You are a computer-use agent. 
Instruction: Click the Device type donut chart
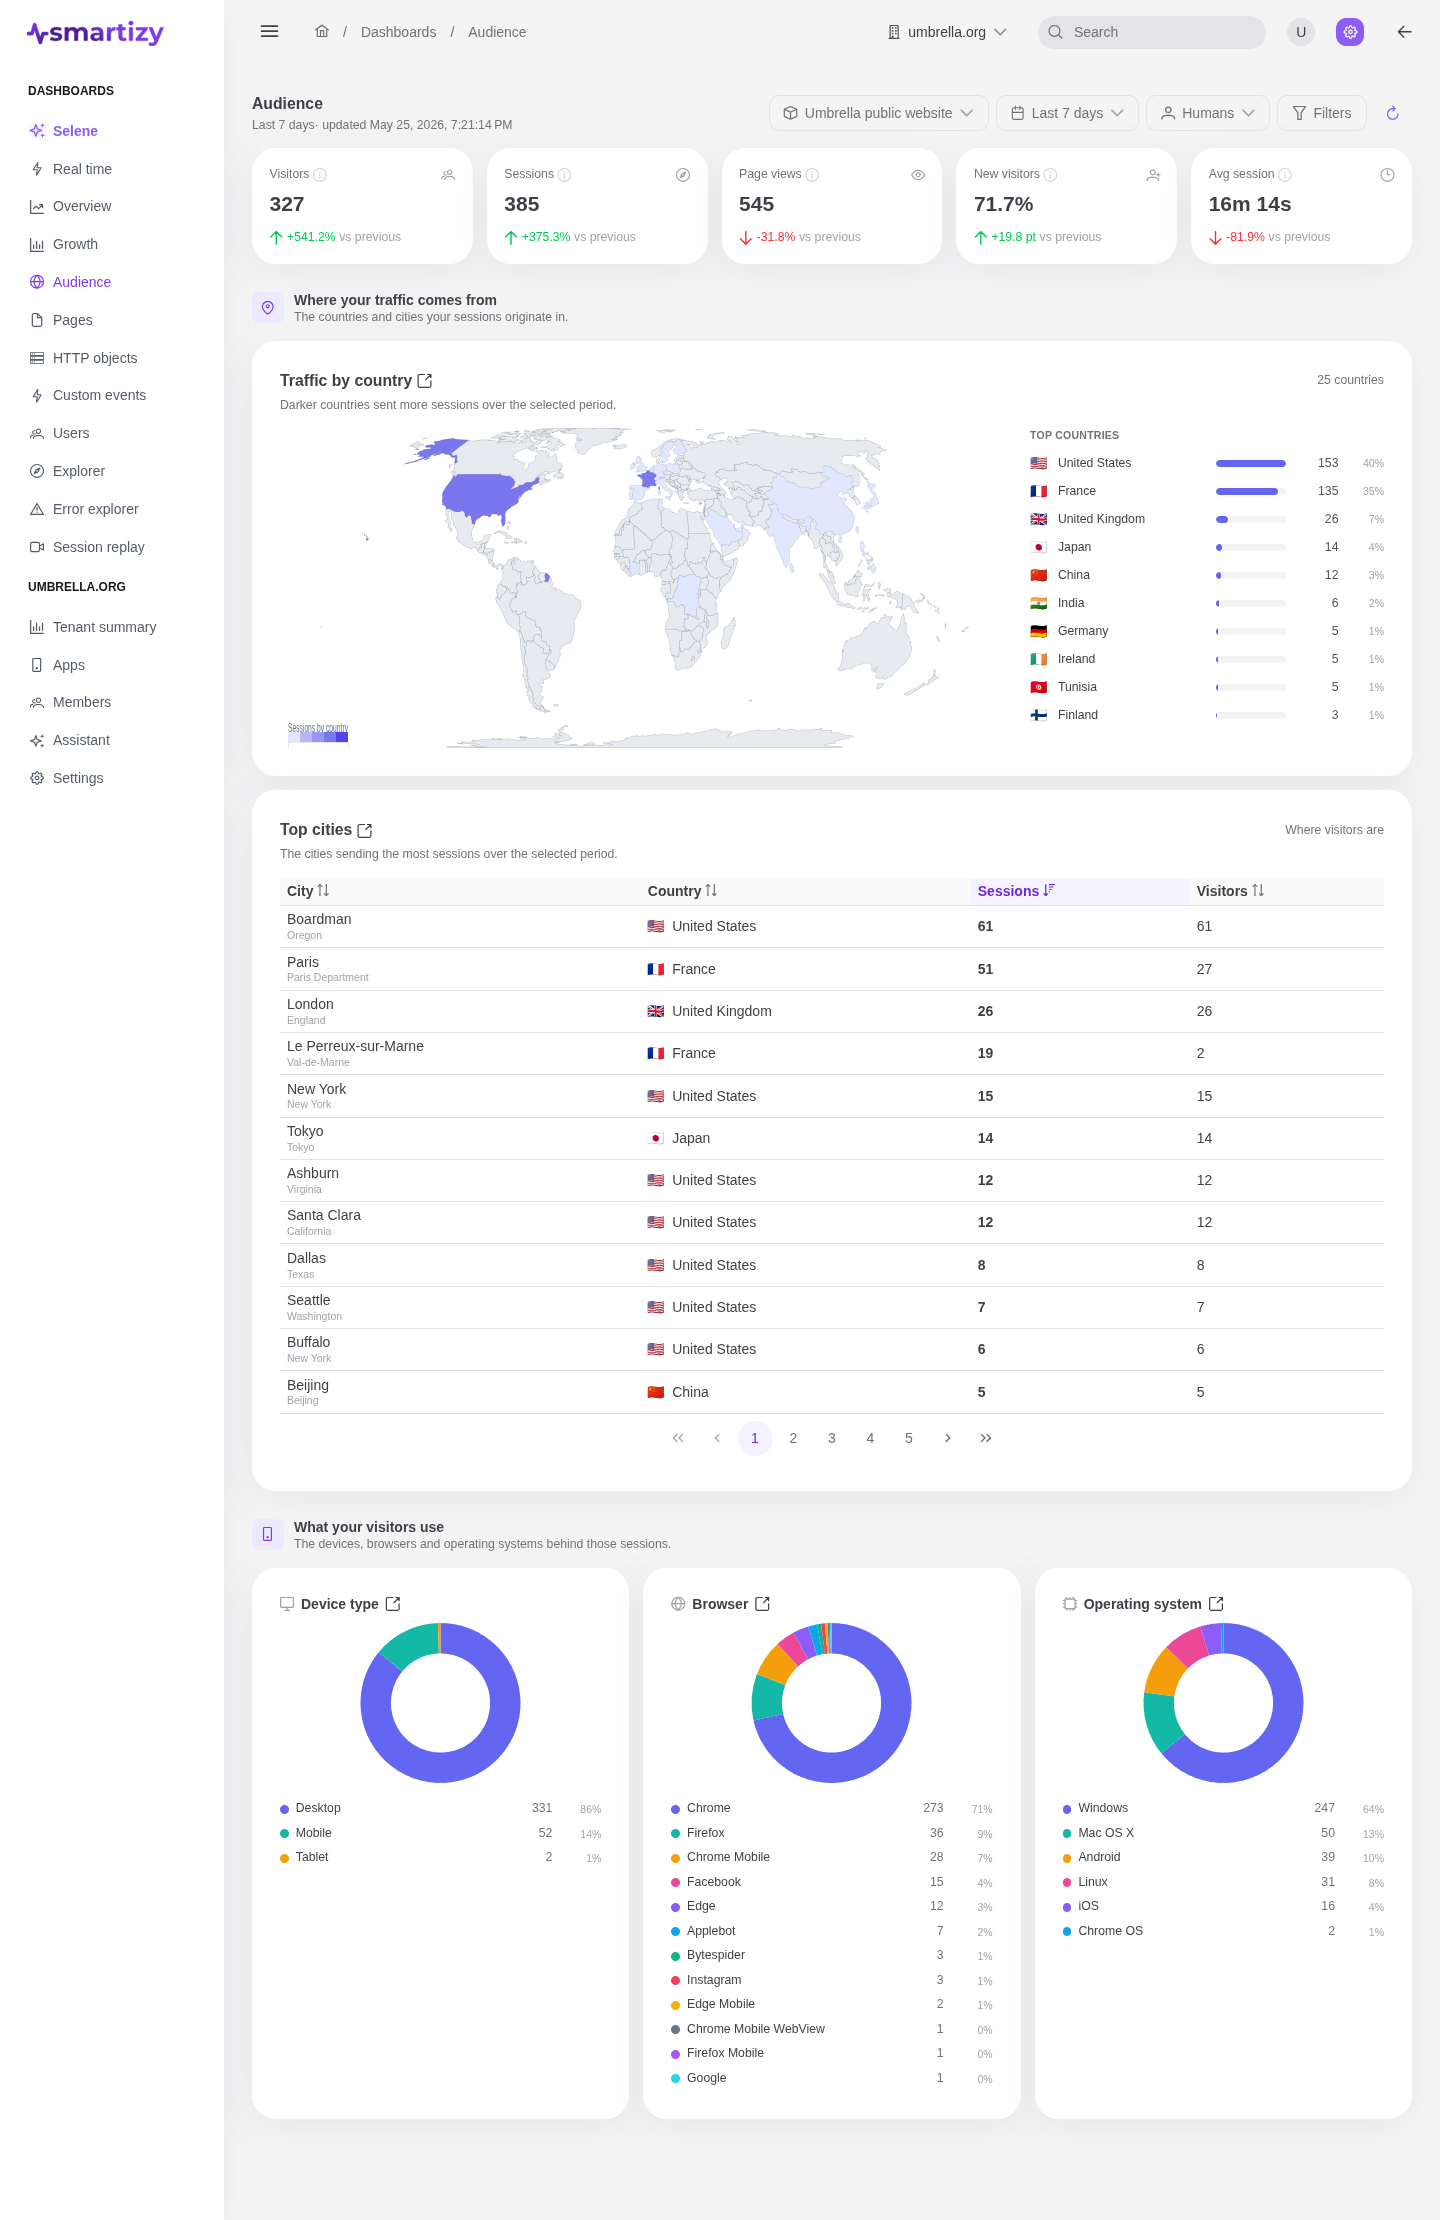440,1703
